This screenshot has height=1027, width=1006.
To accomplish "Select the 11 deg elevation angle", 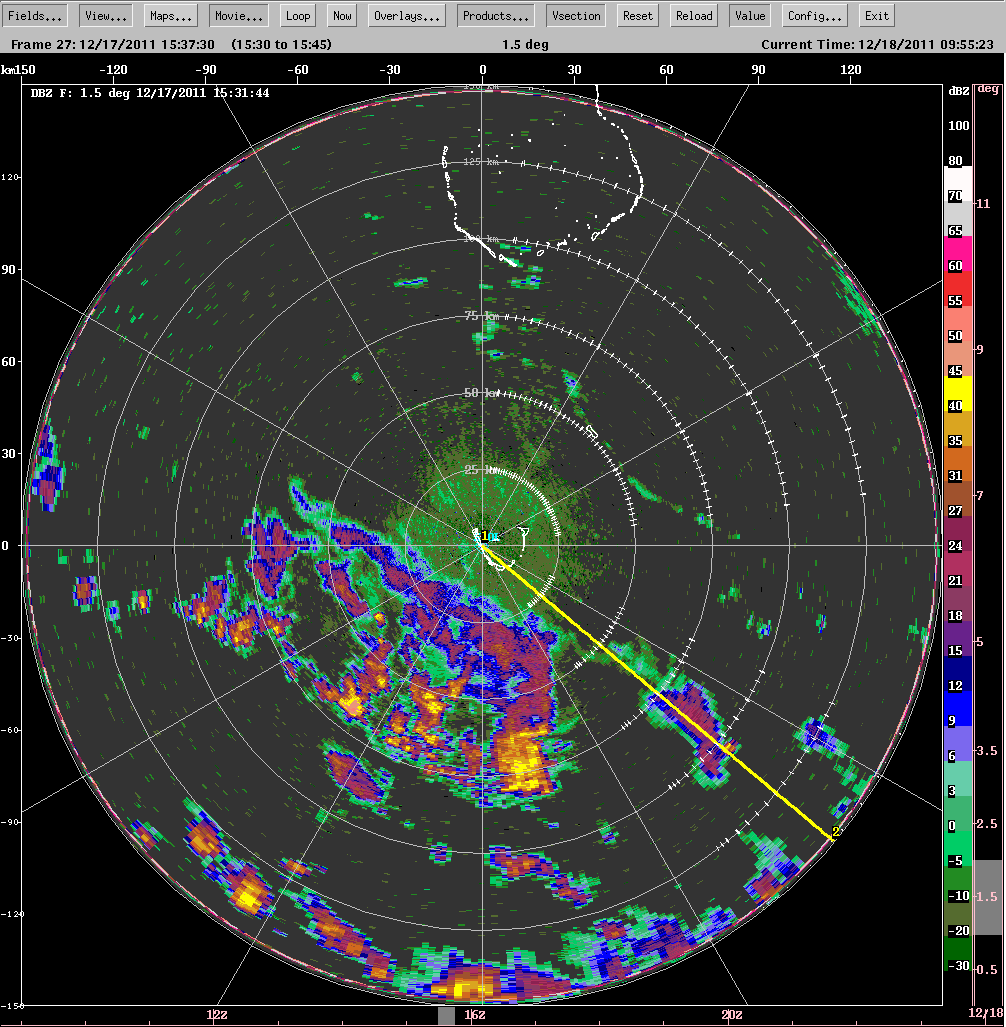I will click(x=983, y=204).
